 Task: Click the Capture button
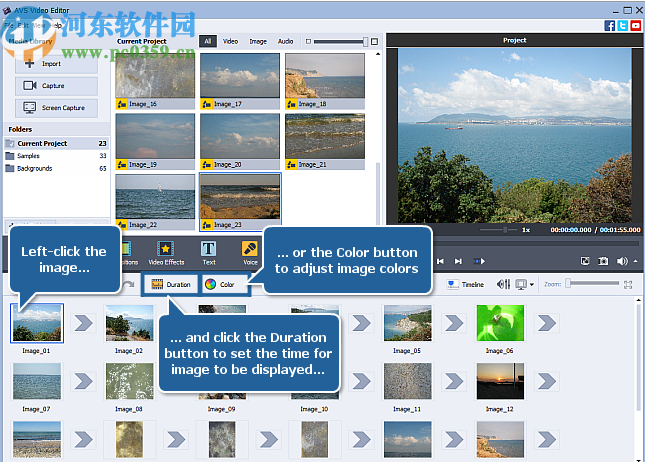pos(56,86)
